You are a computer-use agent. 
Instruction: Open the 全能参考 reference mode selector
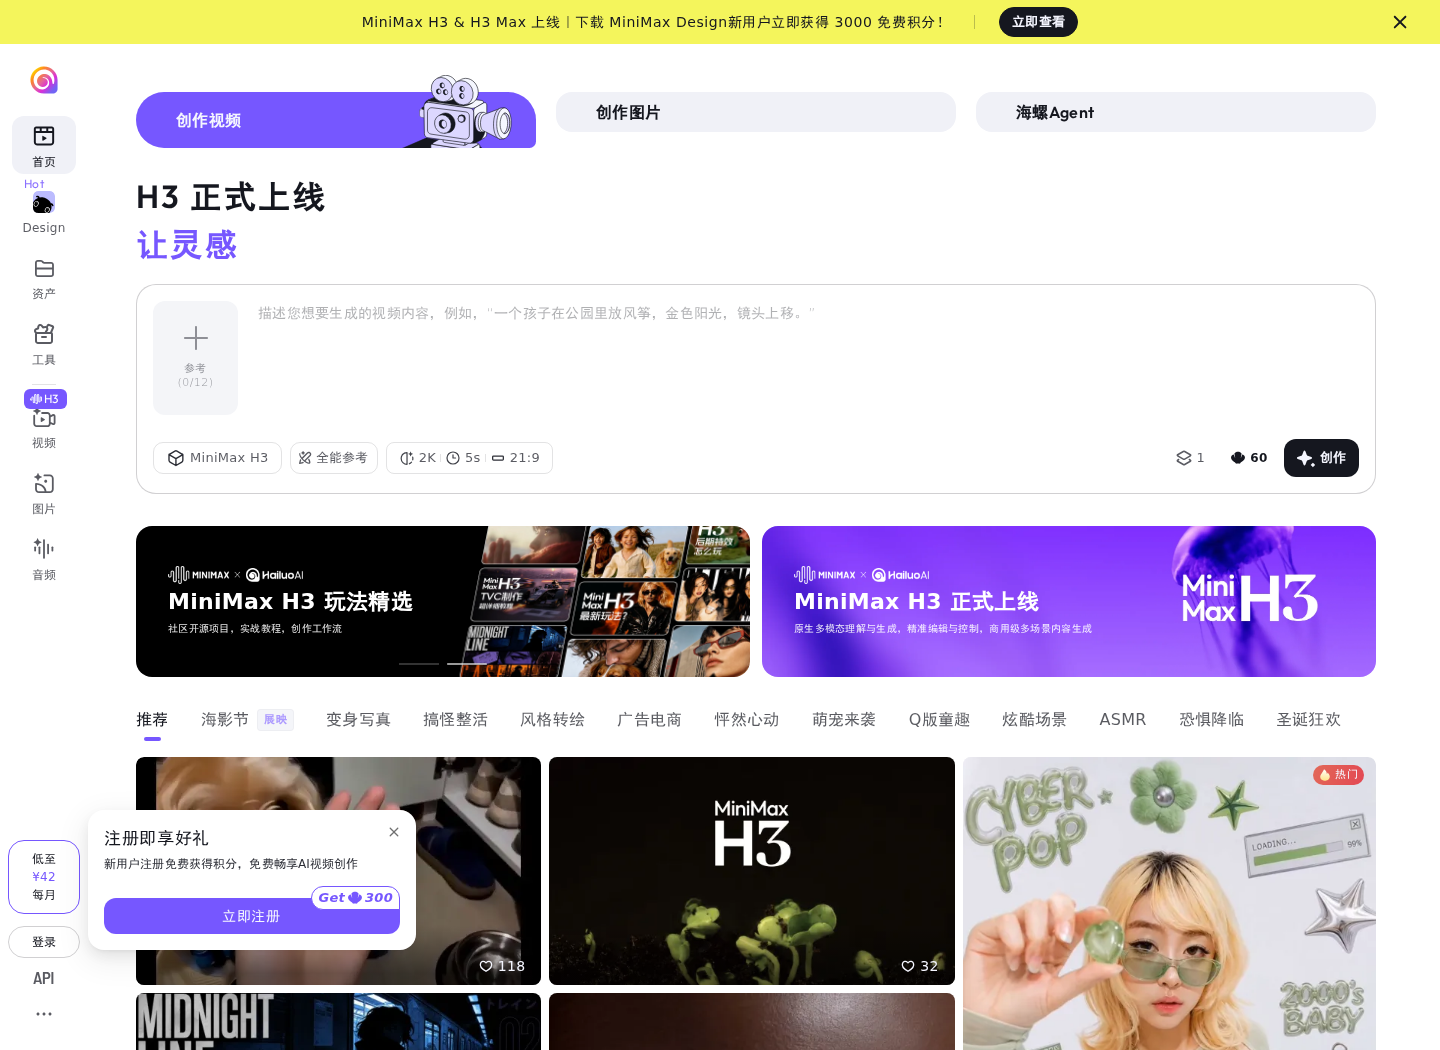(x=334, y=458)
